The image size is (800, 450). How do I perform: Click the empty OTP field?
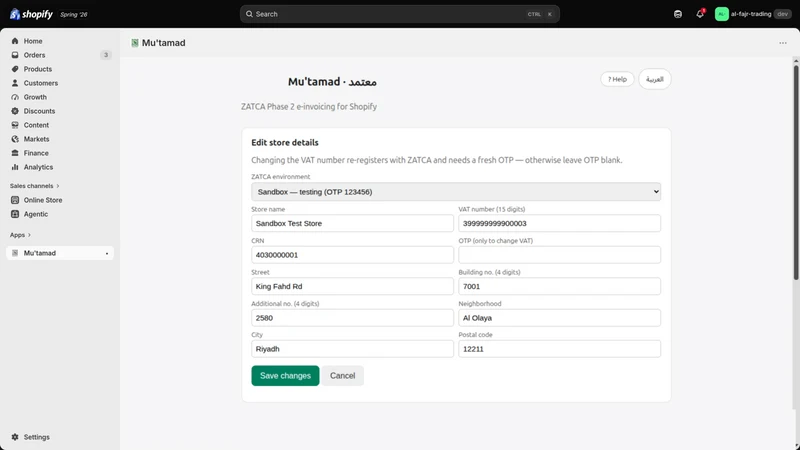(559, 255)
